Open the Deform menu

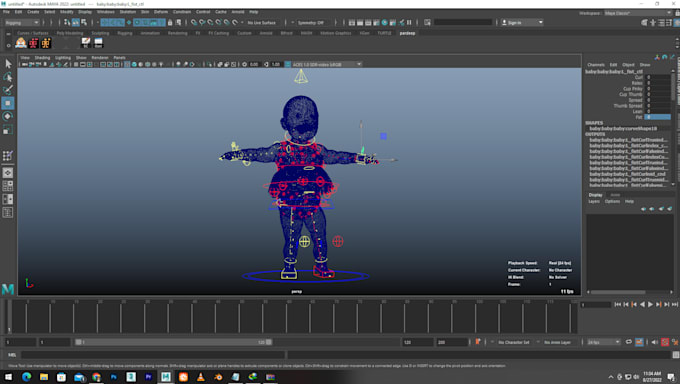pos(161,12)
